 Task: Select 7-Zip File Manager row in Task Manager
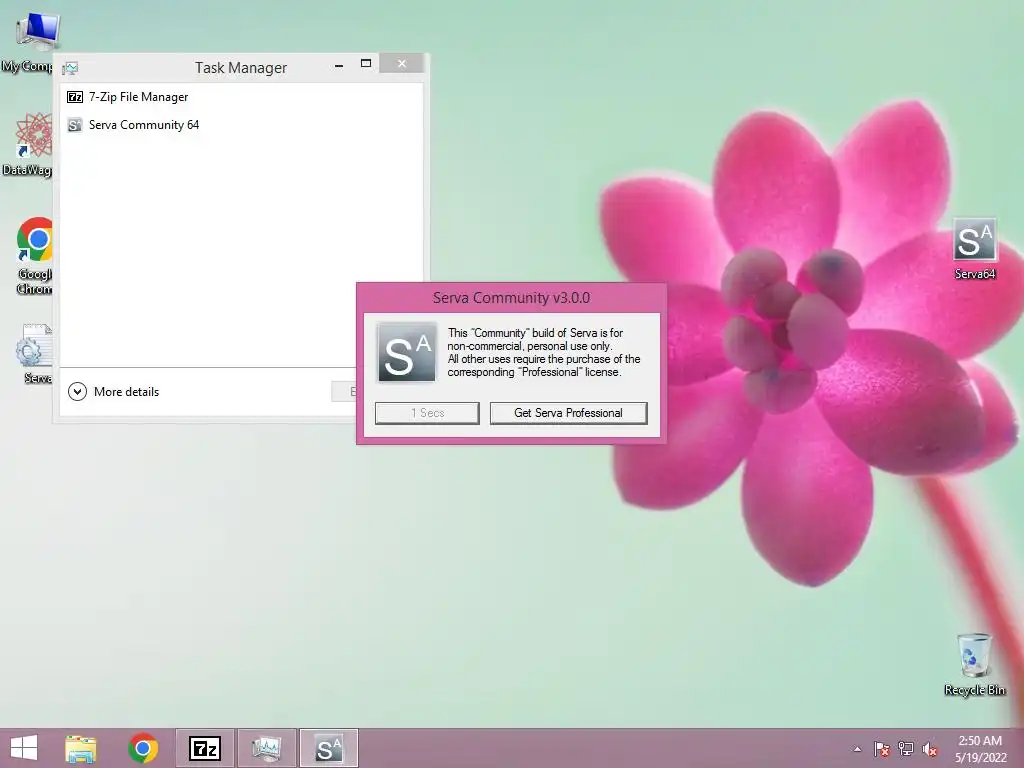(x=241, y=97)
